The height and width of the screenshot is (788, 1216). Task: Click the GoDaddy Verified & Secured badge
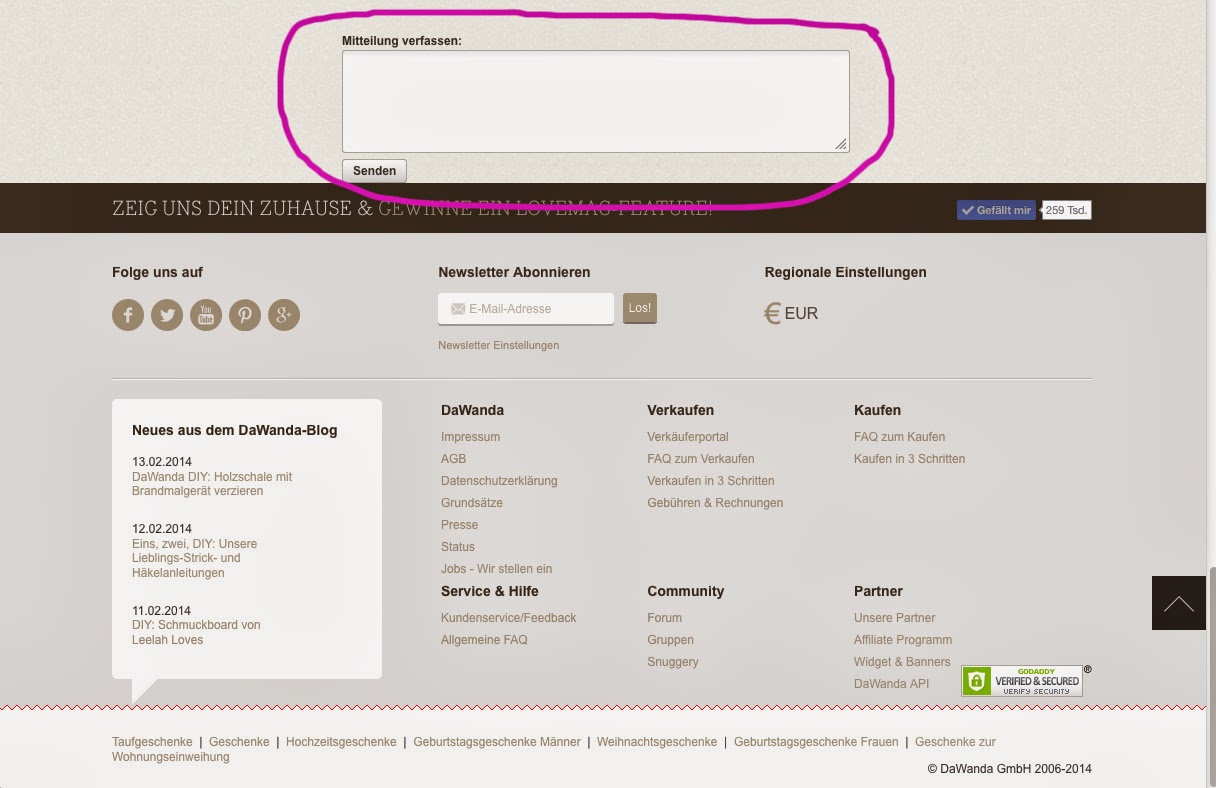click(x=1022, y=681)
